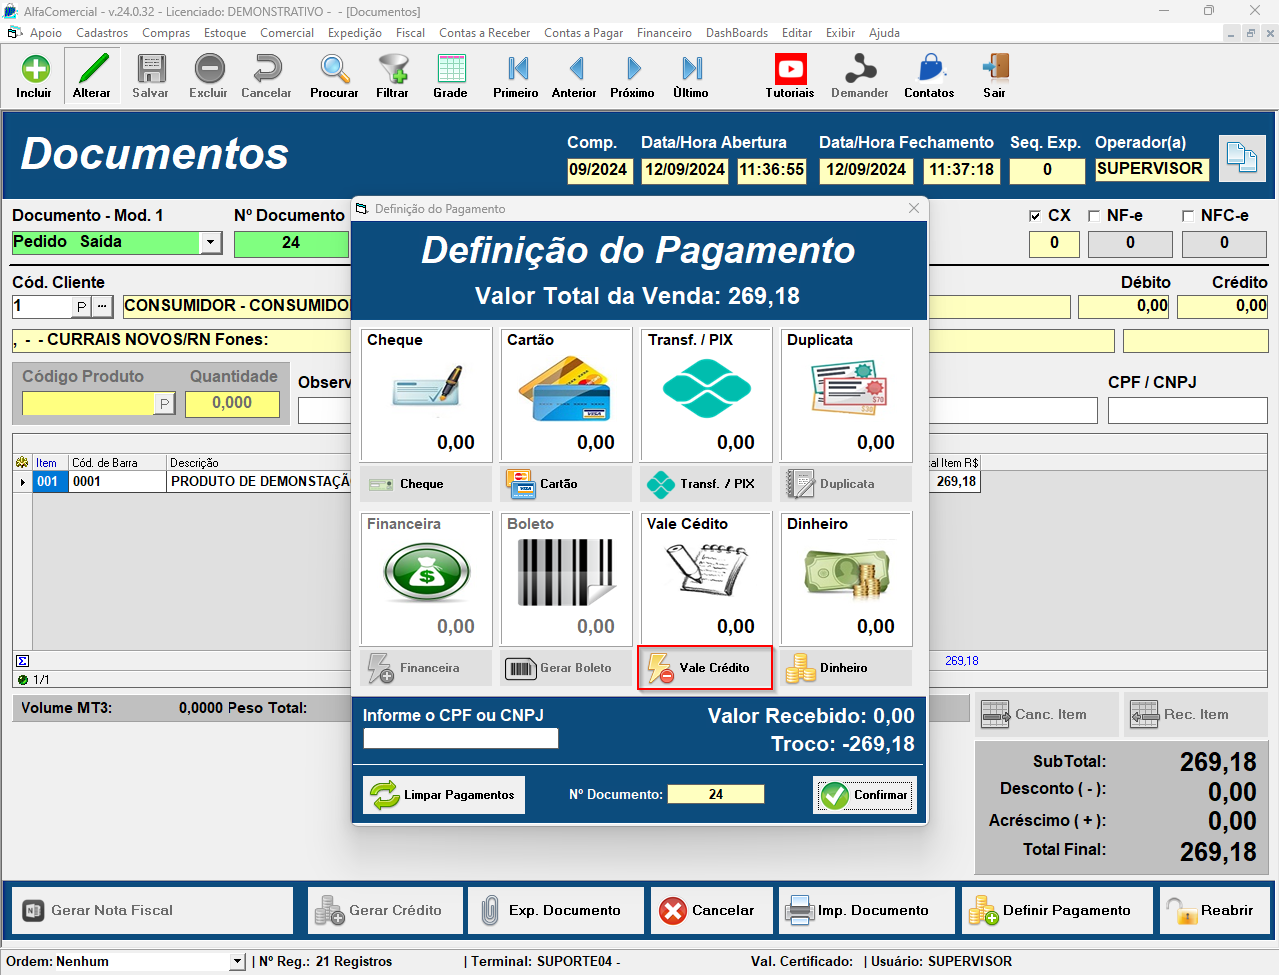Viewport: 1279px width, 976px height.
Task: Click the Vale Crédito payment button
Action: [x=705, y=668]
